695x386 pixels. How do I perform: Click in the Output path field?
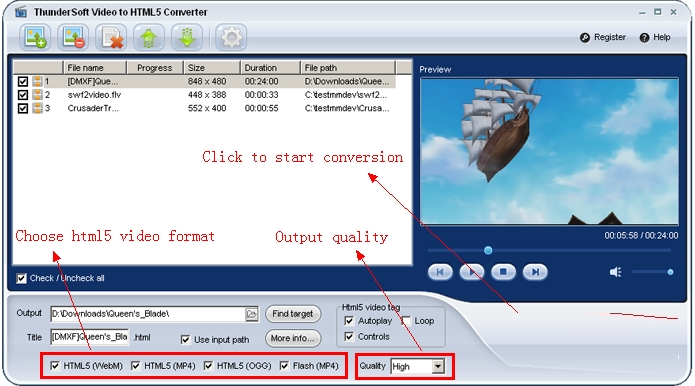148,314
